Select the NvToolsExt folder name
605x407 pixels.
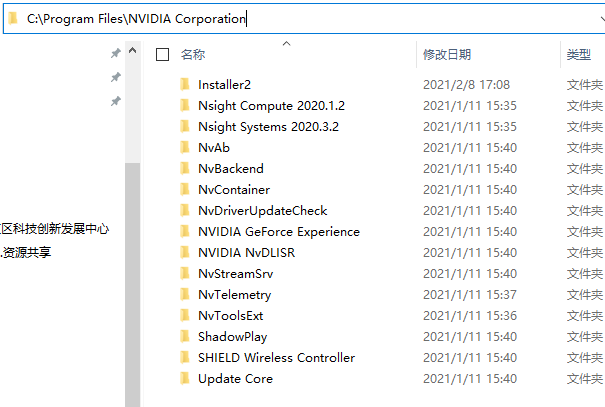tap(230, 316)
